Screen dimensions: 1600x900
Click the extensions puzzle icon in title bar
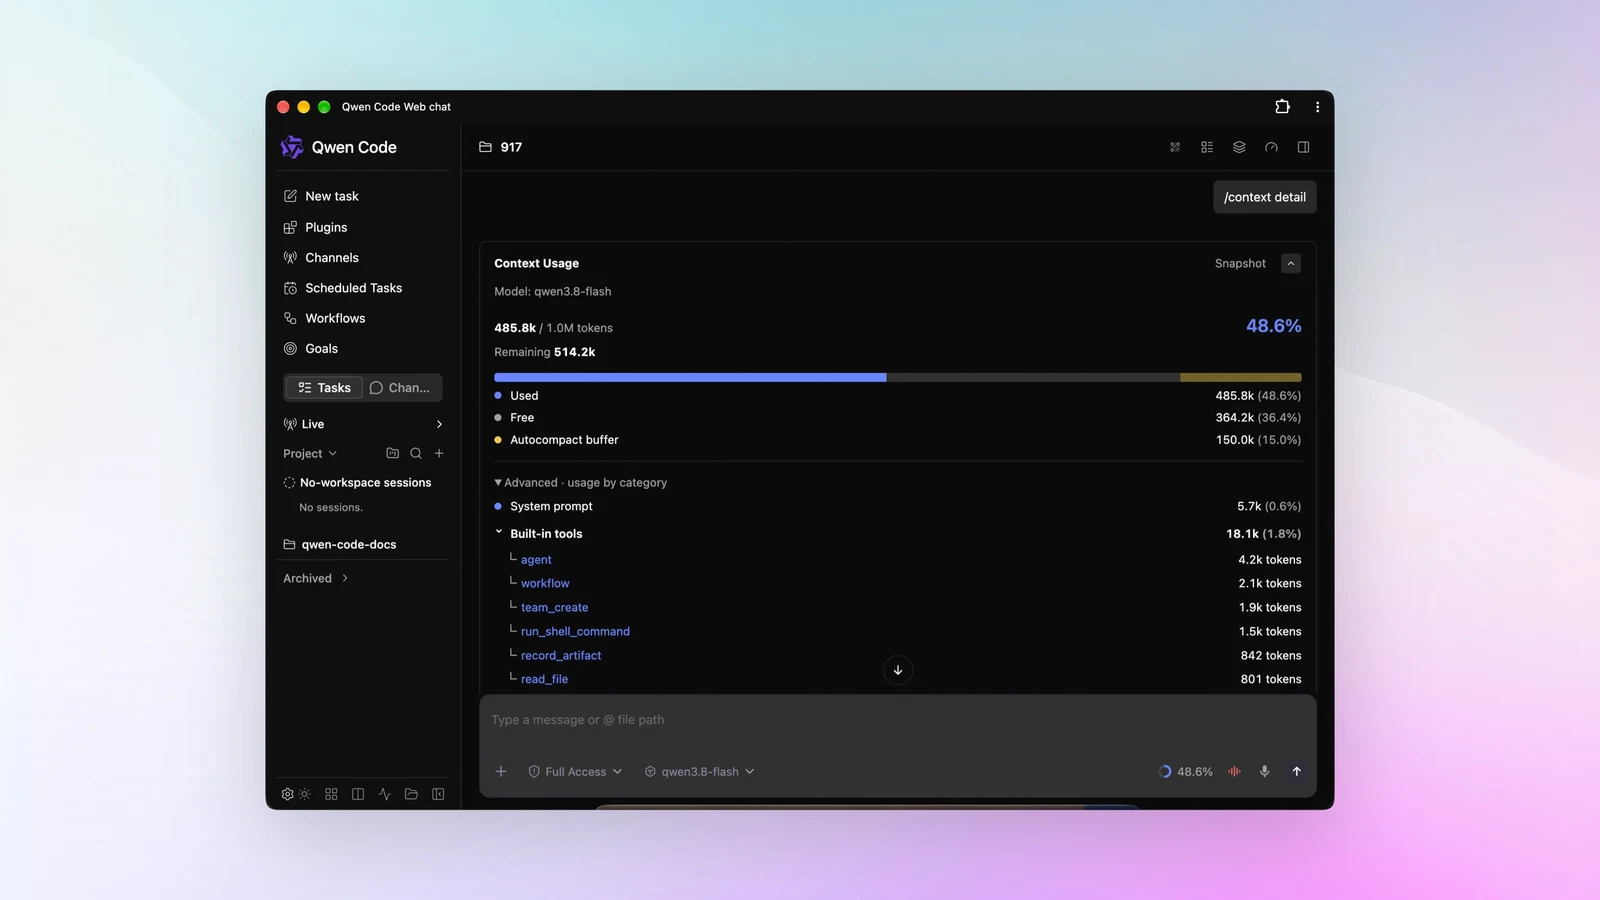click(x=1282, y=106)
